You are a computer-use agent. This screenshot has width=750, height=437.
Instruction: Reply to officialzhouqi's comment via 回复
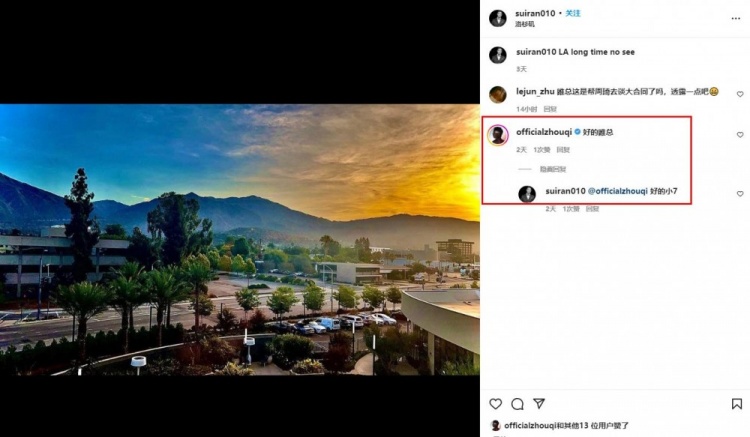[563, 149]
